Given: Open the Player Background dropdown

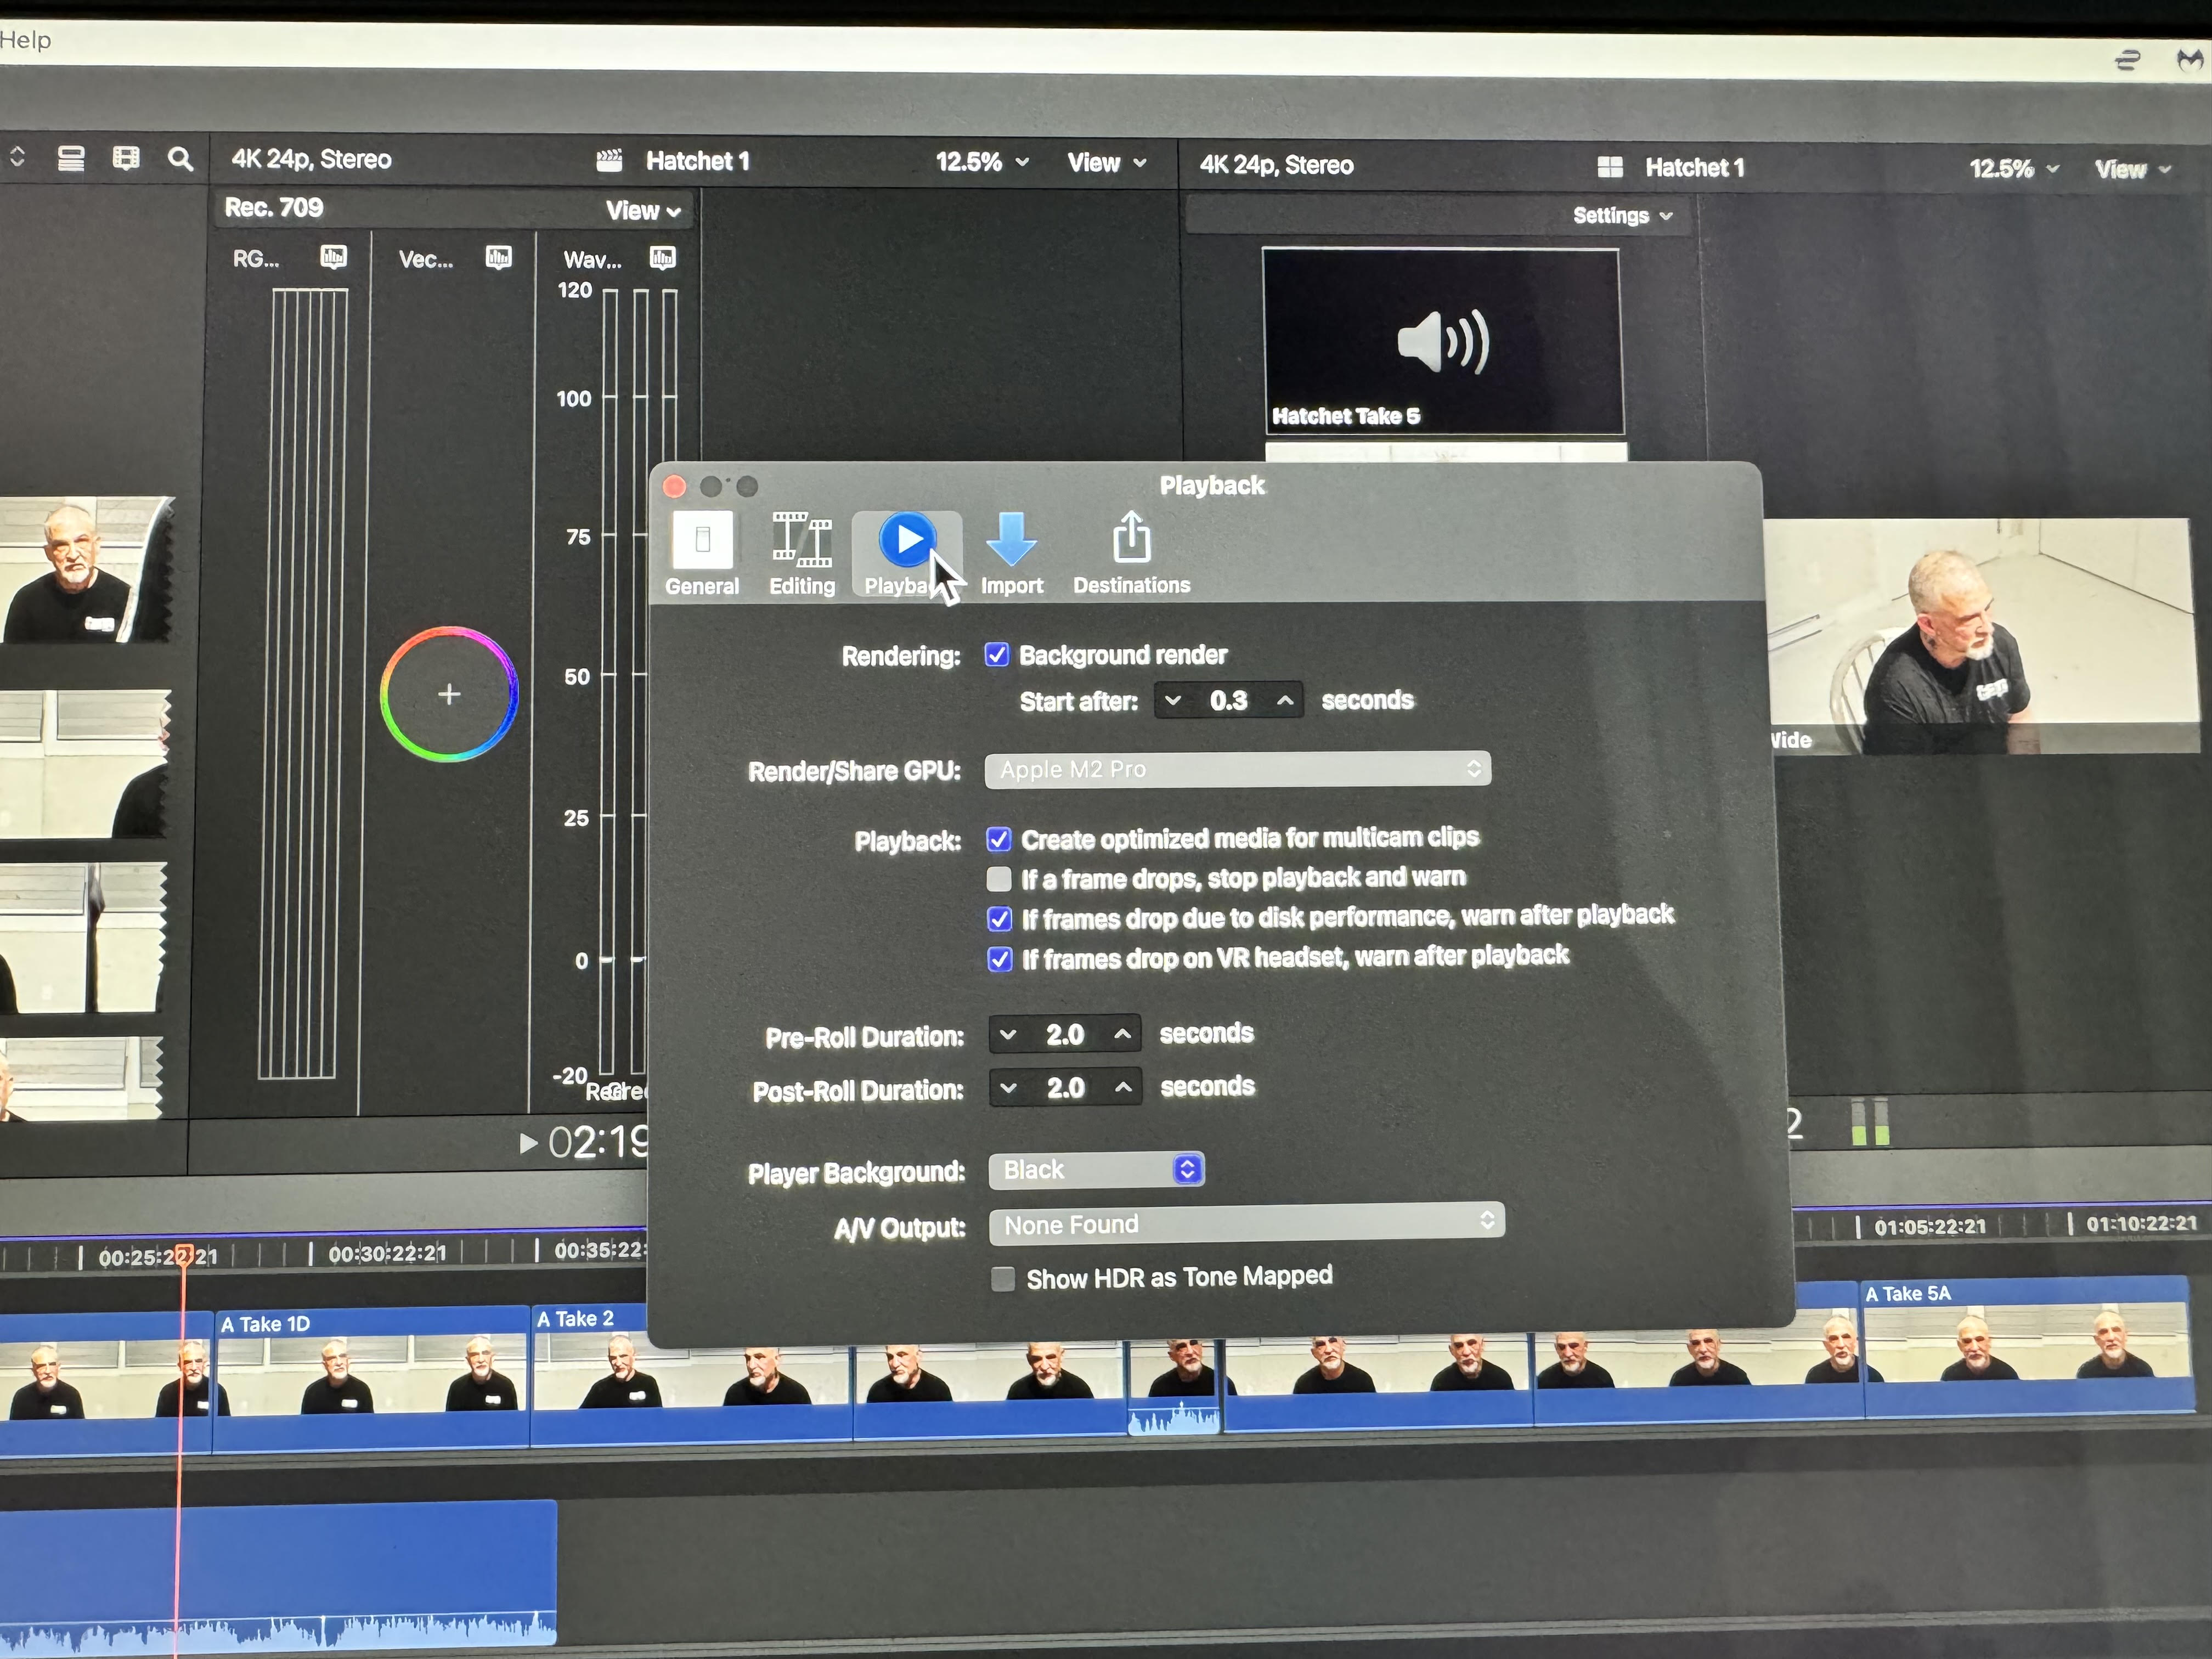Looking at the screenshot, I should coord(1096,1170).
